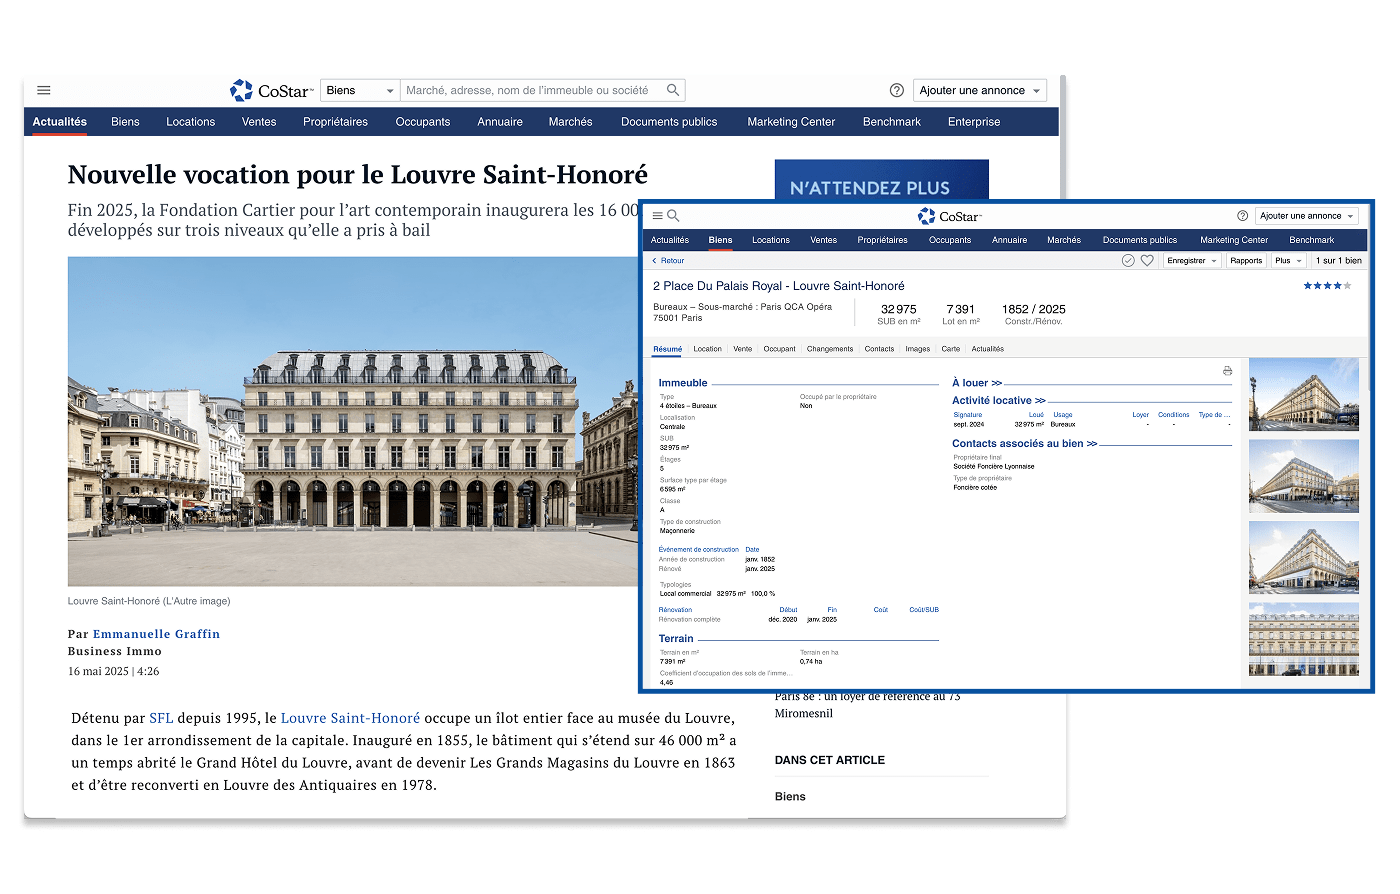1400x894 pixels.
Task: Click the Retour back link
Action: click(668, 261)
